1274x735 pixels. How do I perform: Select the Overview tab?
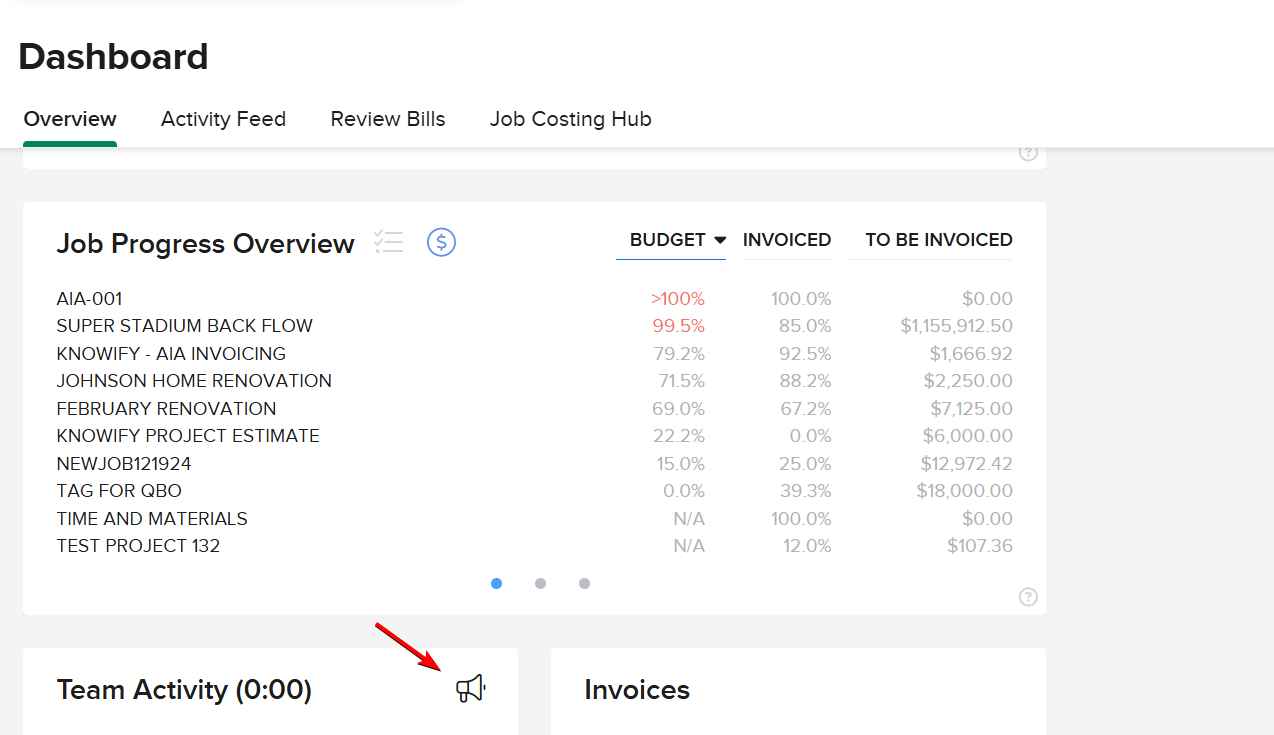69,119
